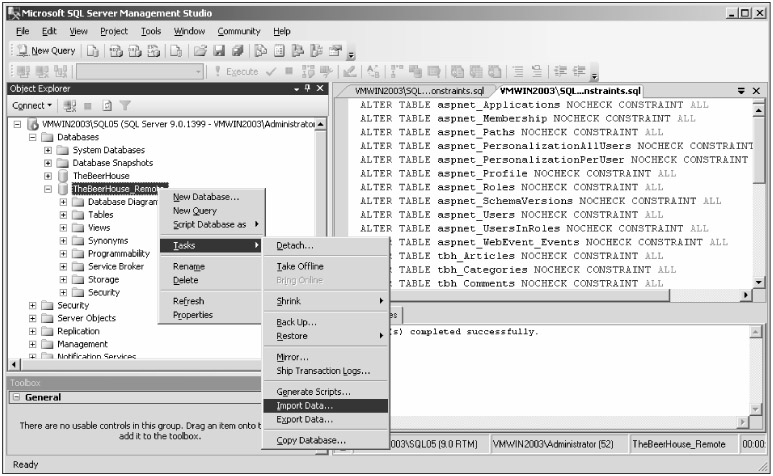Click the Object Explorer filter funnel icon
The image size is (773, 476).
pos(127,105)
